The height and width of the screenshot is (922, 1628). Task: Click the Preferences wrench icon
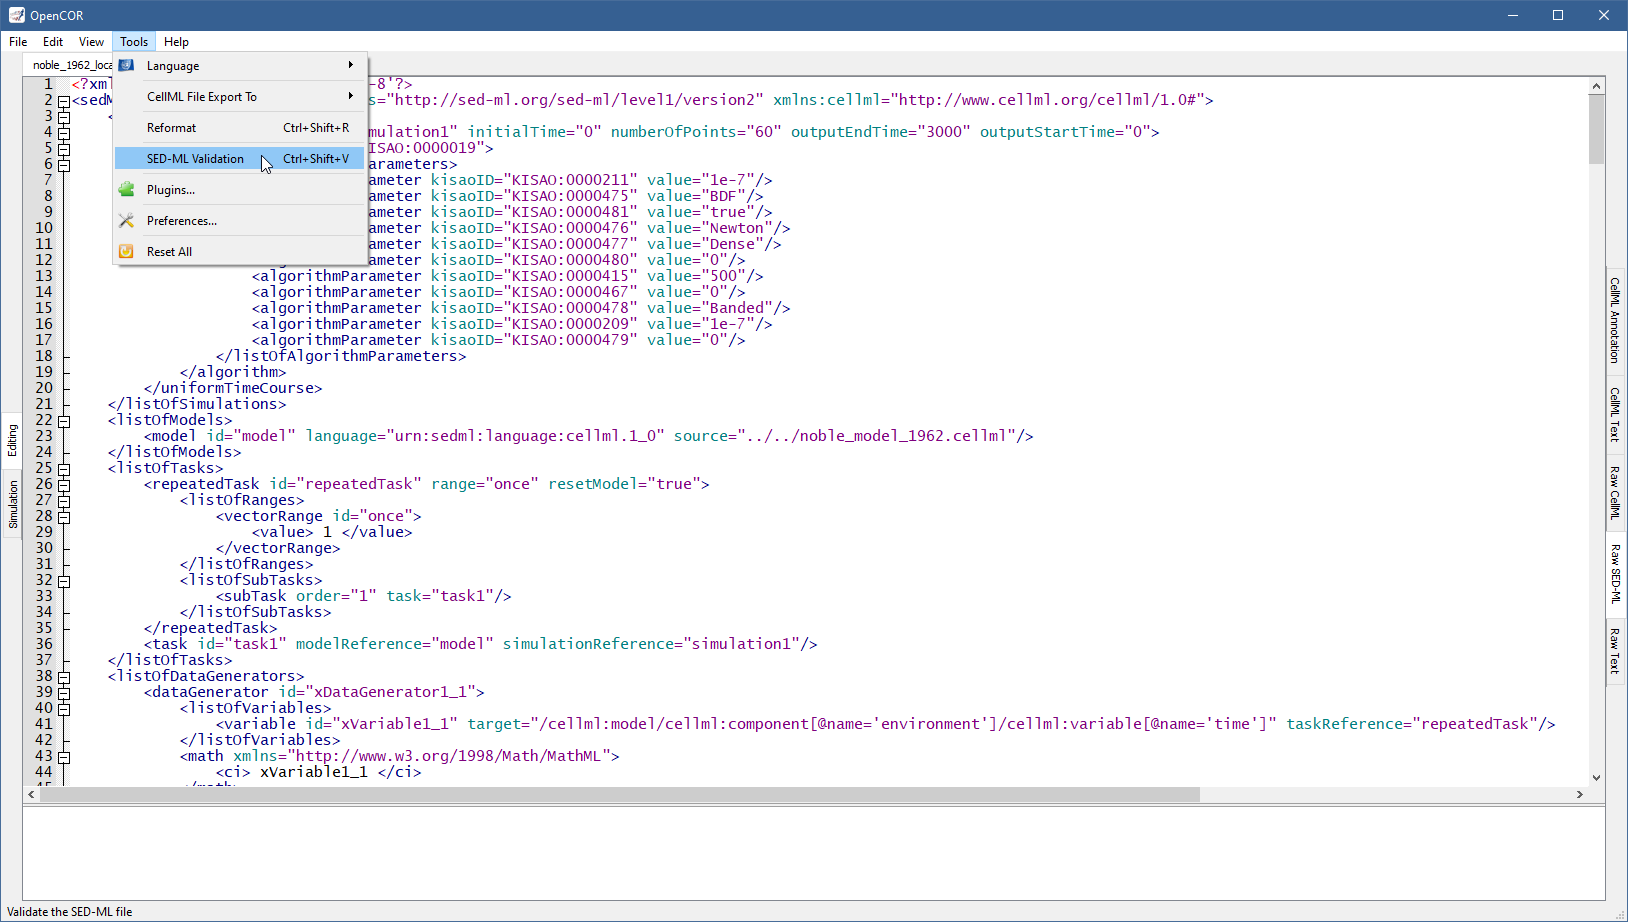pos(126,221)
